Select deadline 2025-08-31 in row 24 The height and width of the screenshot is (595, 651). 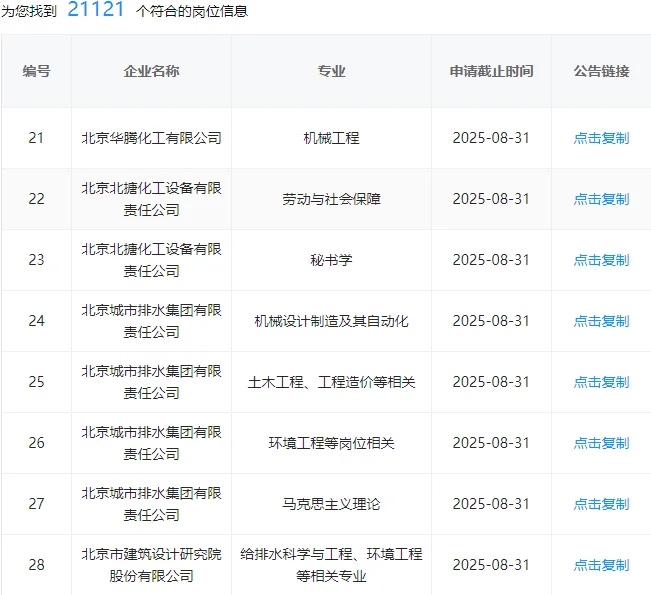tap(491, 321)
